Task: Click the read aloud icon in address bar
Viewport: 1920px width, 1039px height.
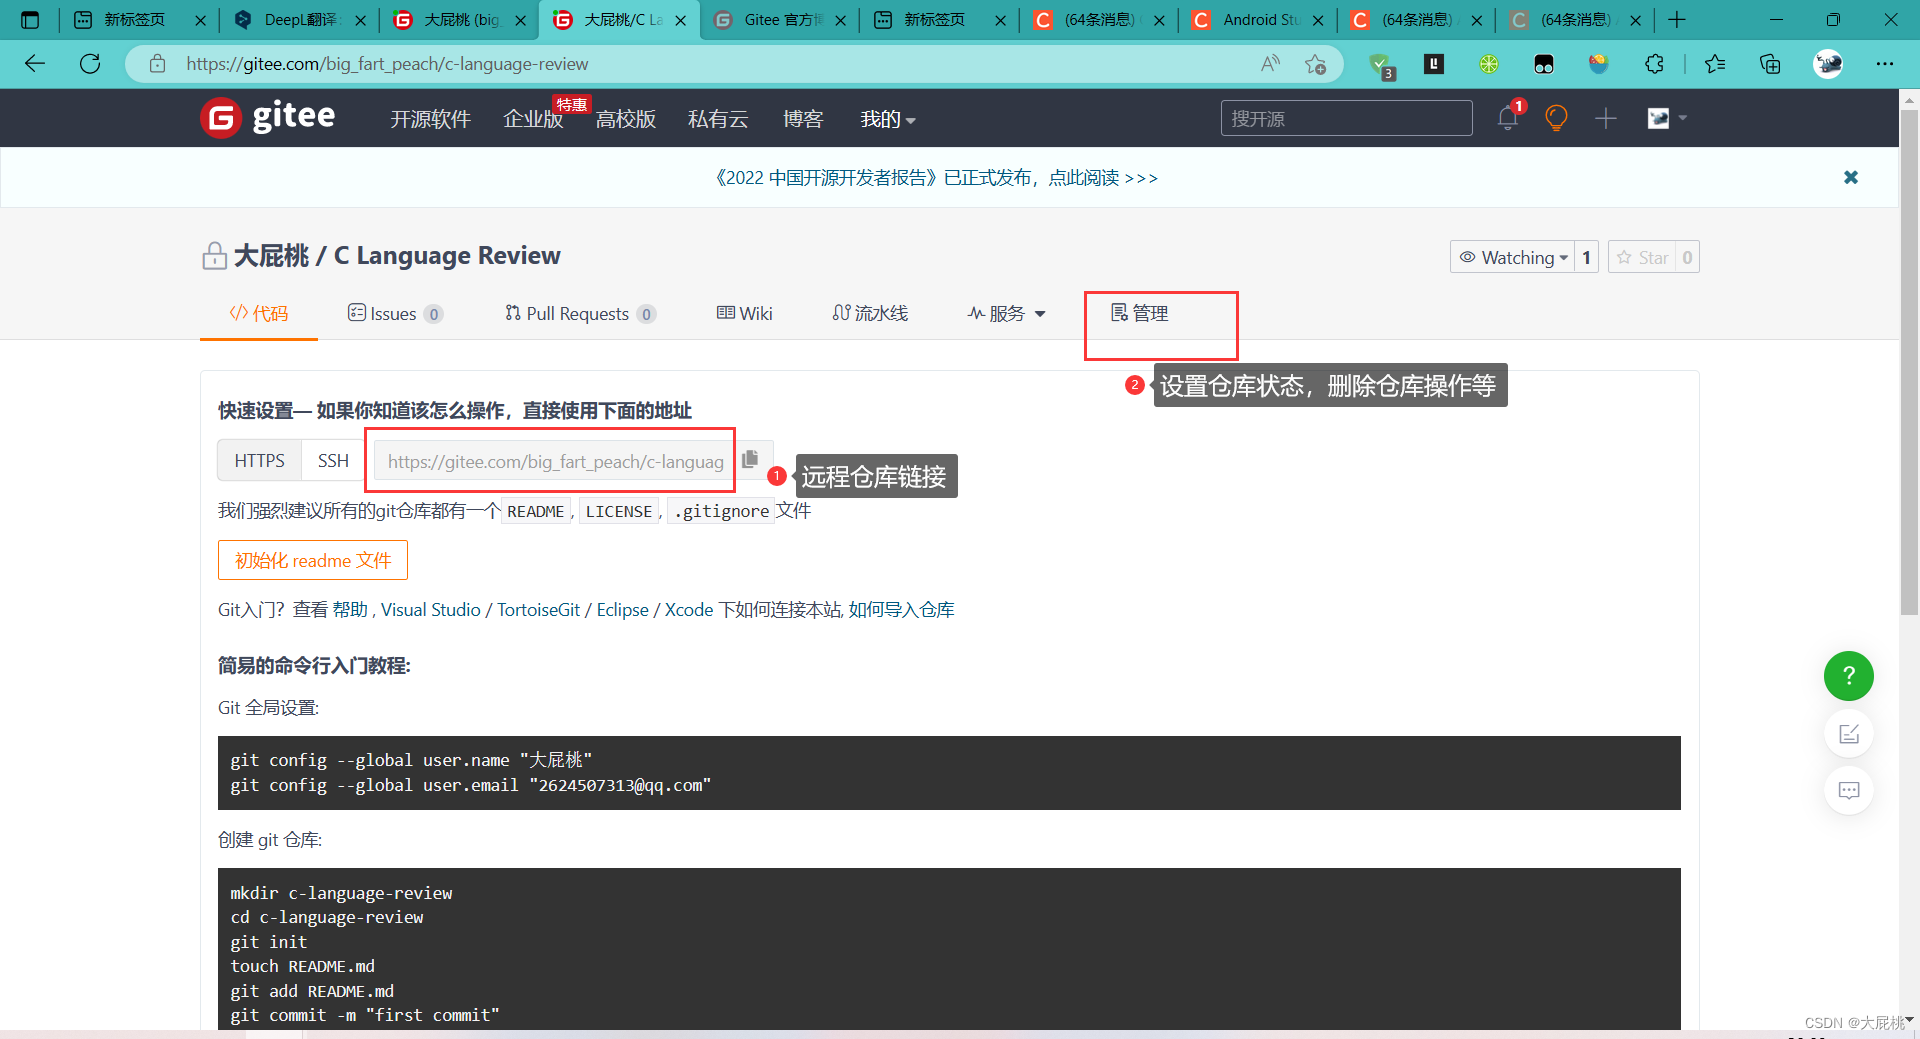Action: pyautogui.click(x=1270, y=64)
